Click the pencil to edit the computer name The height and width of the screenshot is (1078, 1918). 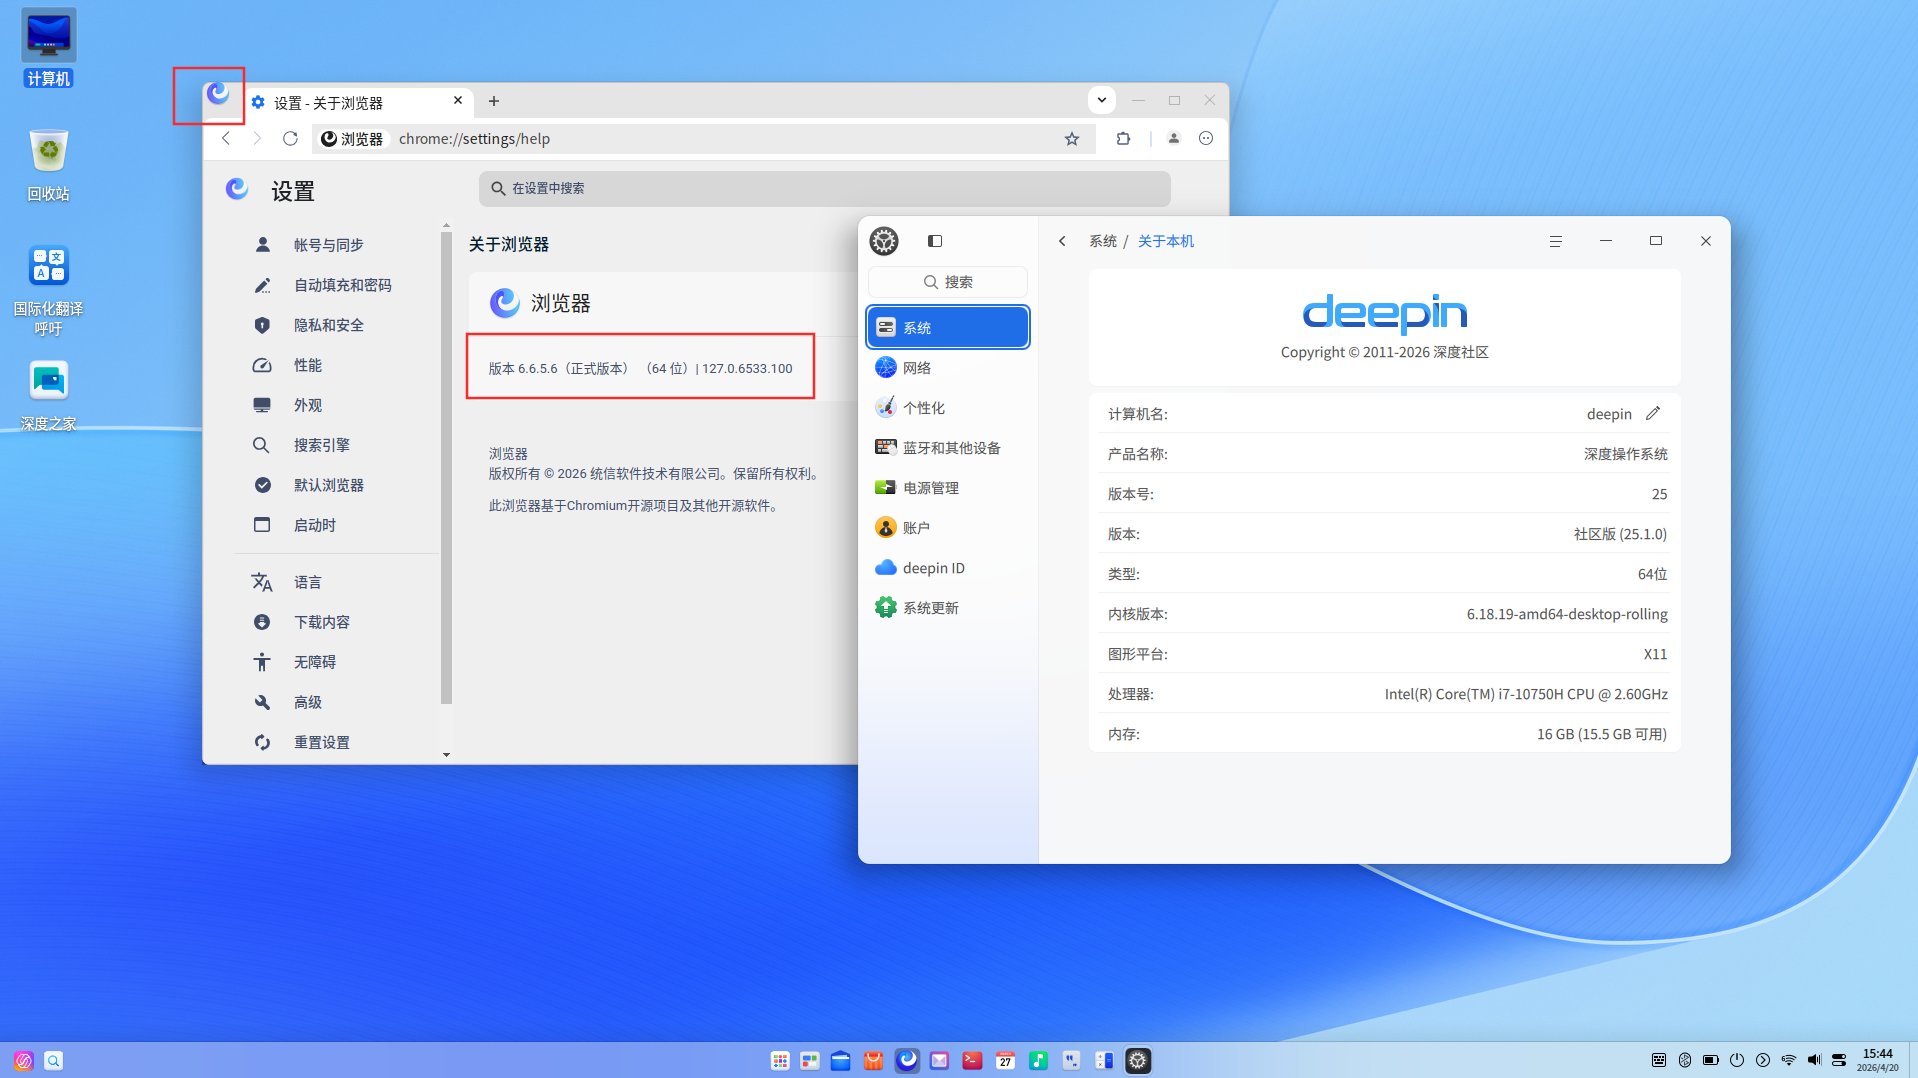pos(1653,413)
